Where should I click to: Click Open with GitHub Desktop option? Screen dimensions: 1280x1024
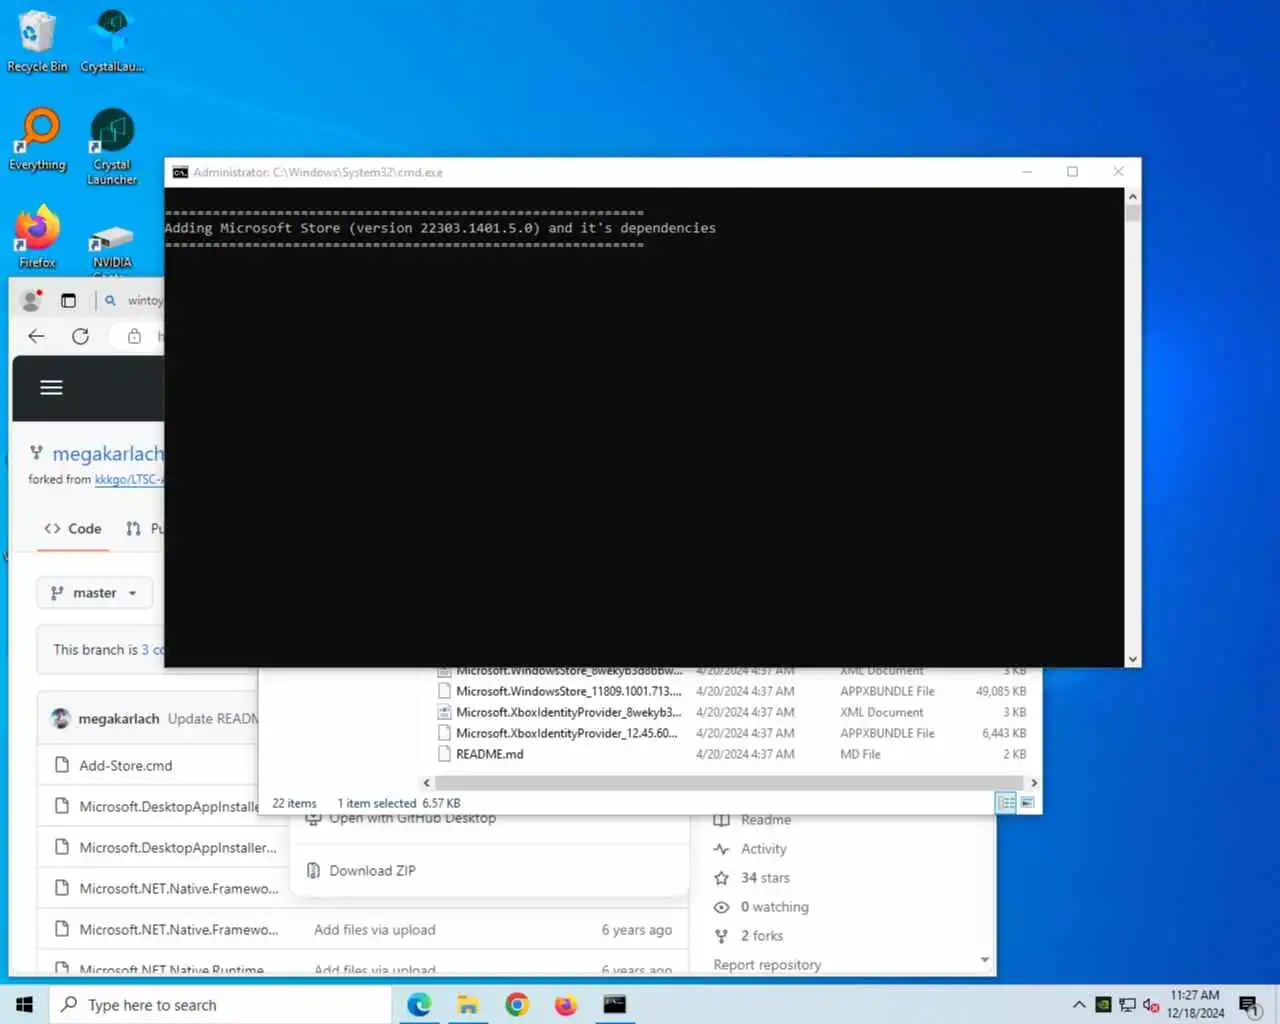point(412,819)
